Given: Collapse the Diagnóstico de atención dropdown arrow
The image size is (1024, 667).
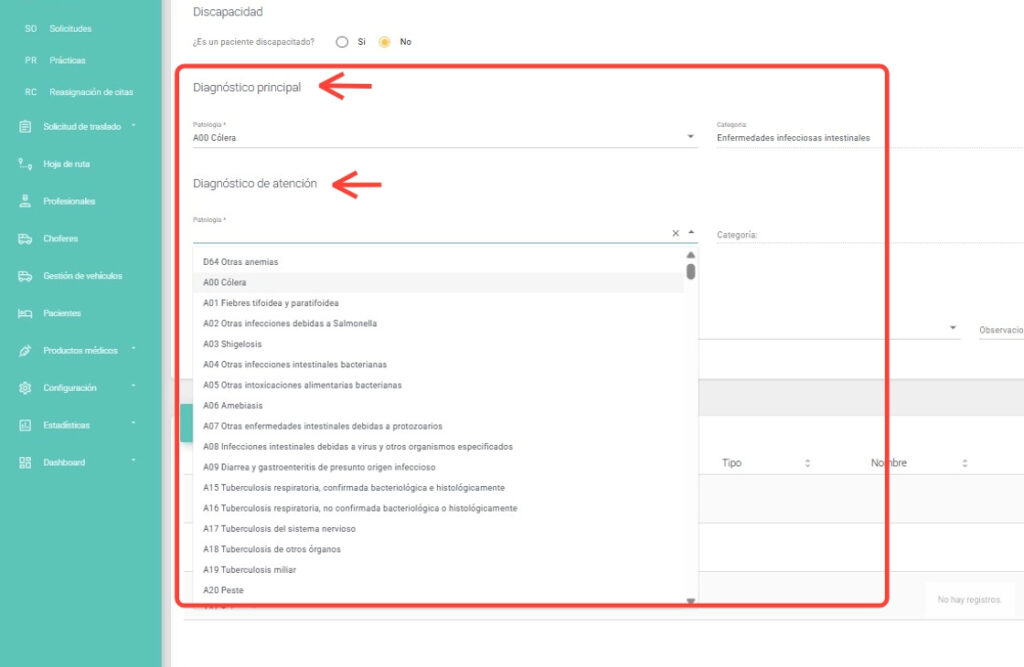Looking at the screenshot, I should (691, 232).
